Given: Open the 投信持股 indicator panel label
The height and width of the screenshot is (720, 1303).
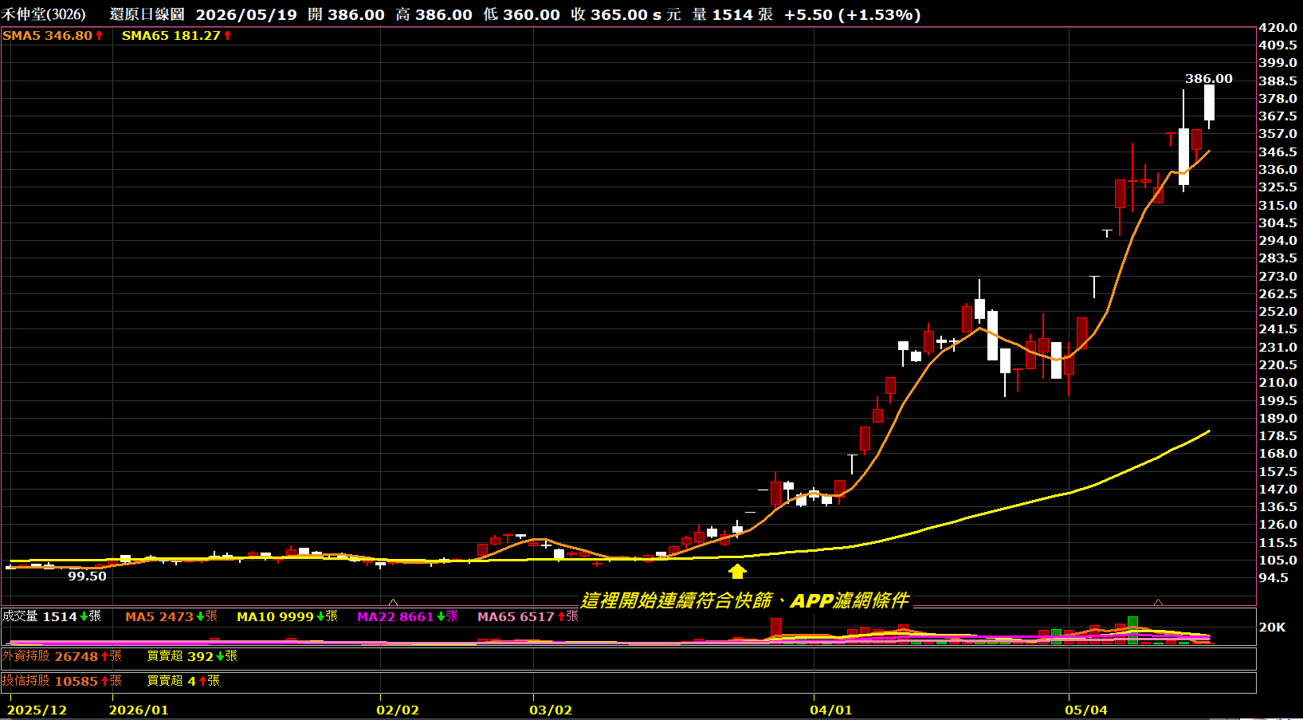Looking at the screenshot, I should (x=26, y=681).
